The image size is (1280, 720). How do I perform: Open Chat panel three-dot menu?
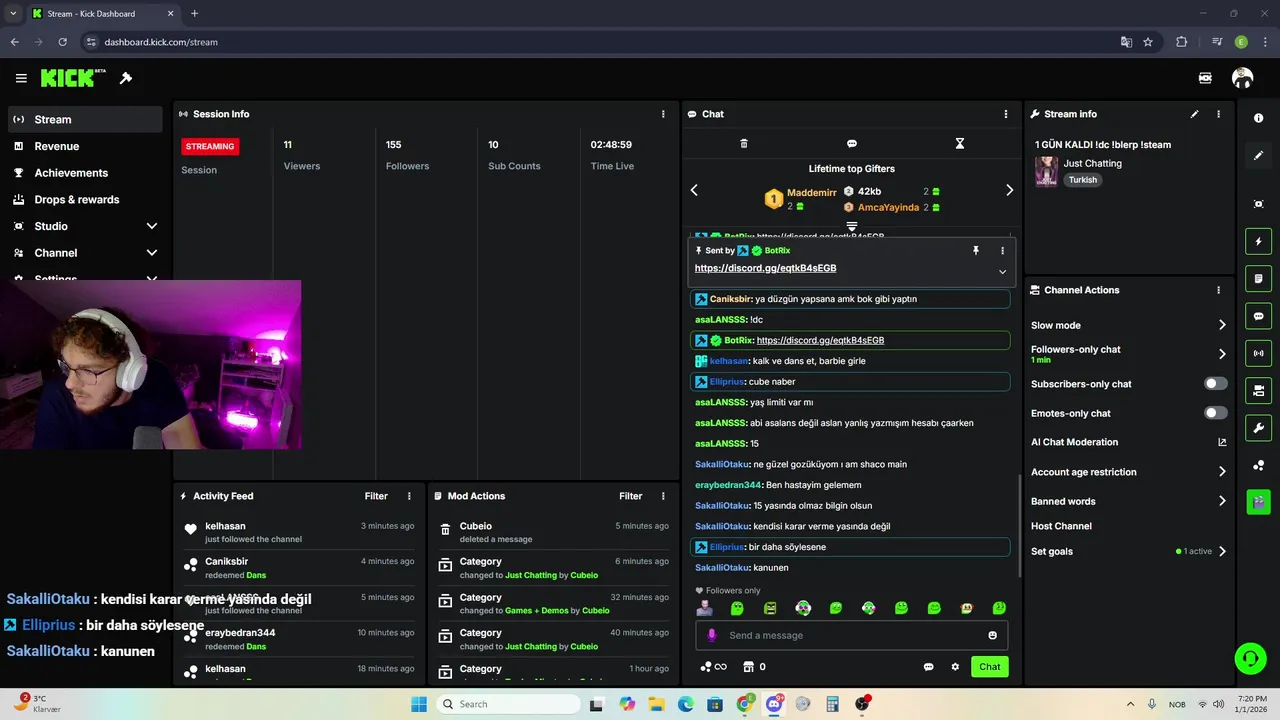[1006, 114]
